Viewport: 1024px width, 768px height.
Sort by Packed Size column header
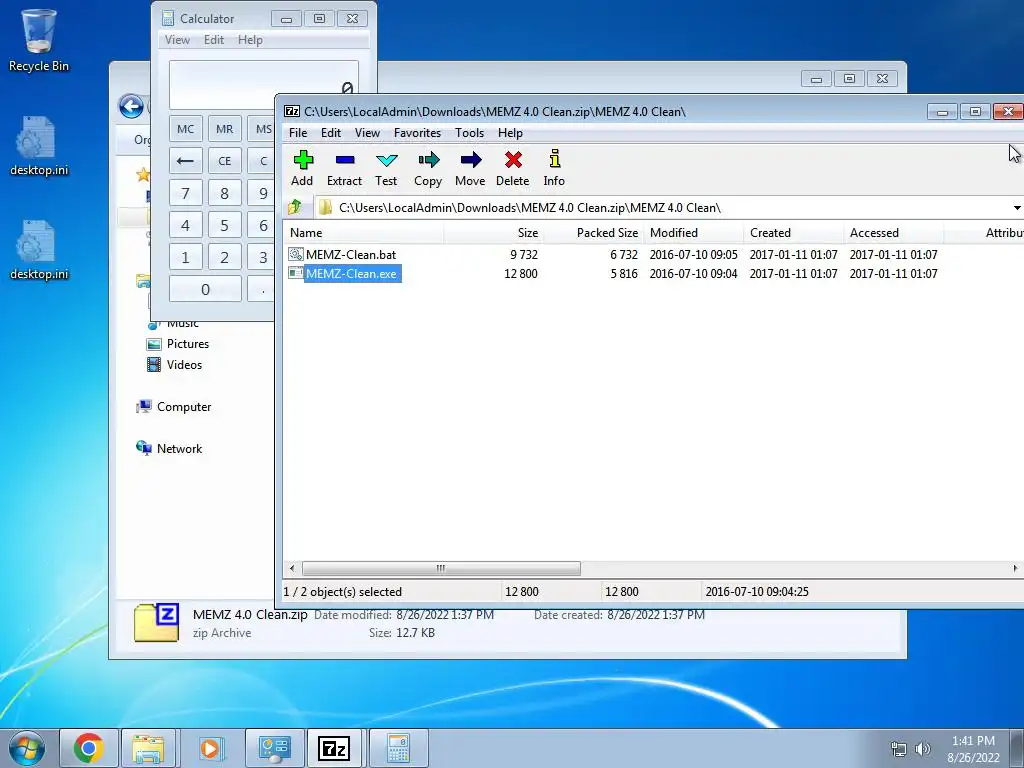pyautogui.click(x=594, y=232)
